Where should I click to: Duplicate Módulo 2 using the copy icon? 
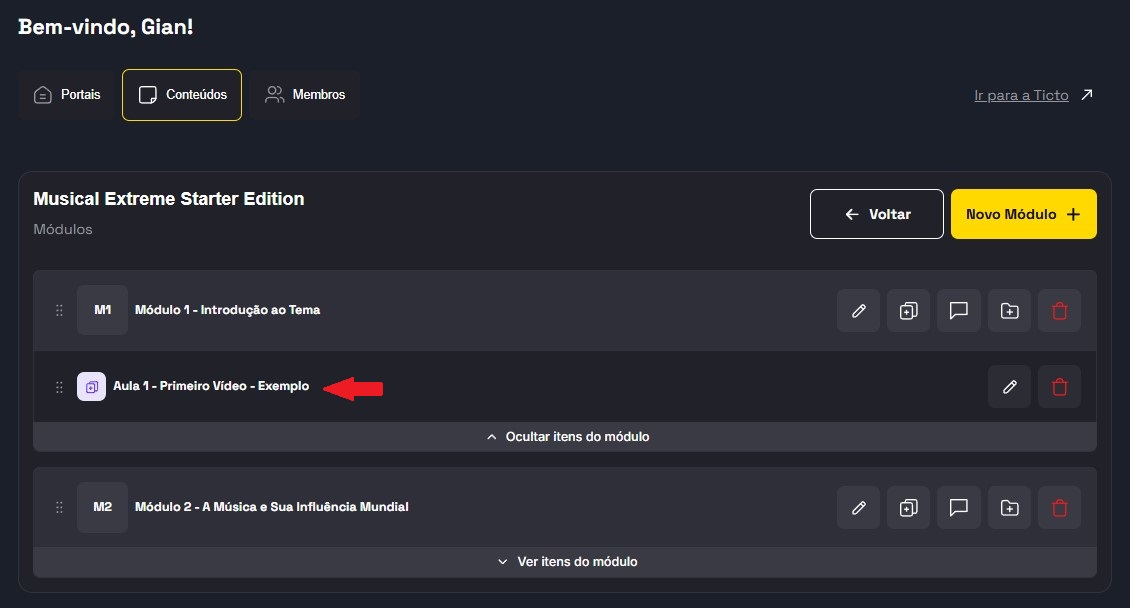pyautogui.click(x=908, y=507)
